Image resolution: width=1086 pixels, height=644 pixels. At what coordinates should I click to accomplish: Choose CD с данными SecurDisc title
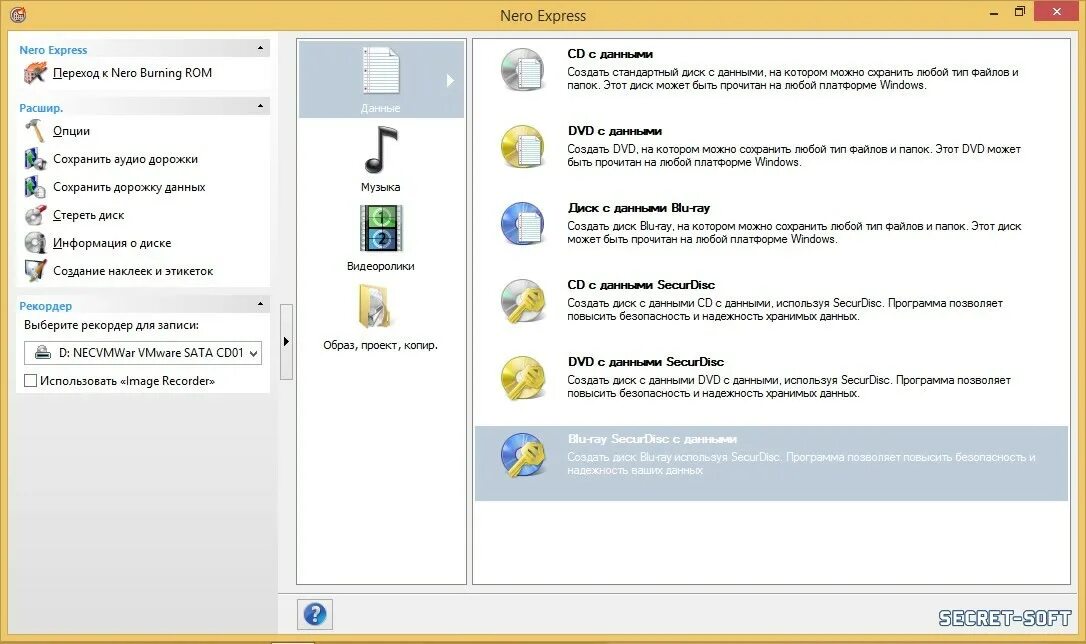[641, 285]
